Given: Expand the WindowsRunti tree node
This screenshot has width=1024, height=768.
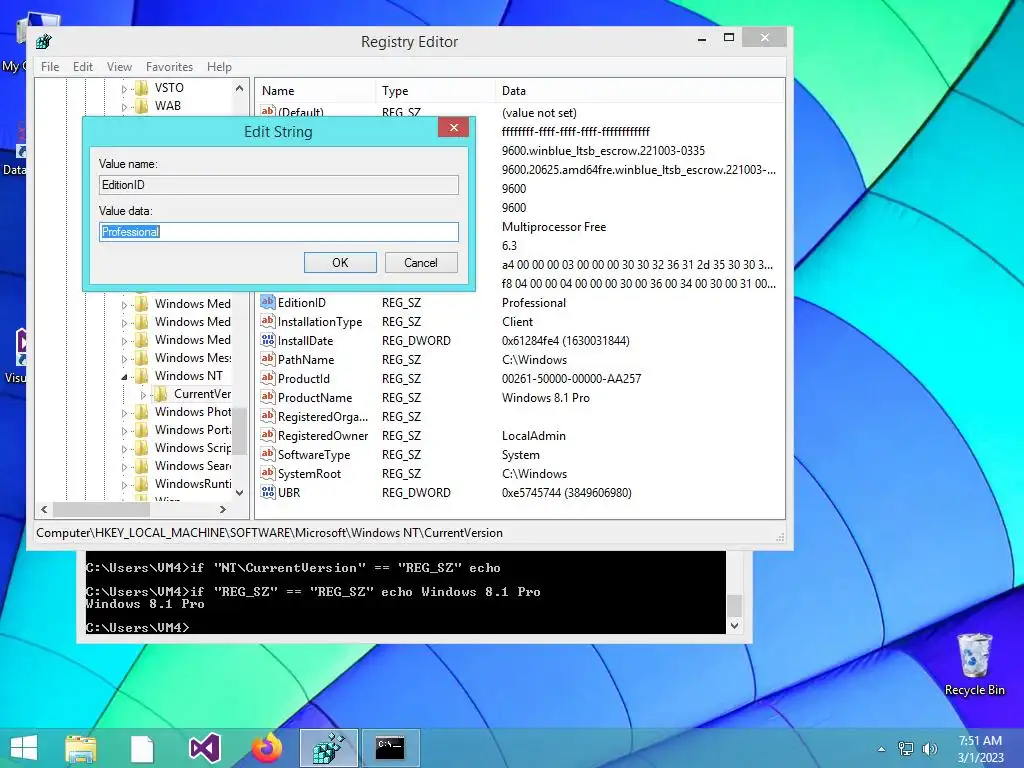Looking at the screenshot, I should coord(124,485).
